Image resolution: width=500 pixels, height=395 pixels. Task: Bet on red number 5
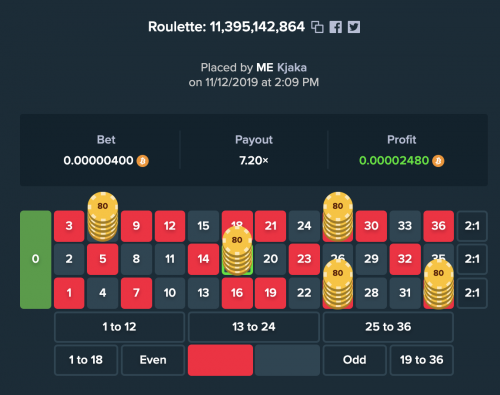point(103,259)
